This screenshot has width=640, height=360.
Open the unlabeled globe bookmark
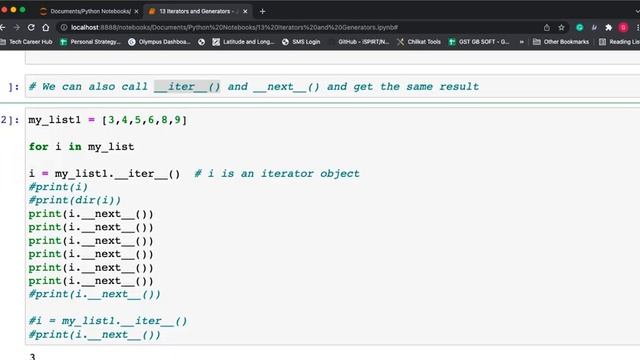pyautogui.click(x=202, y=42)
